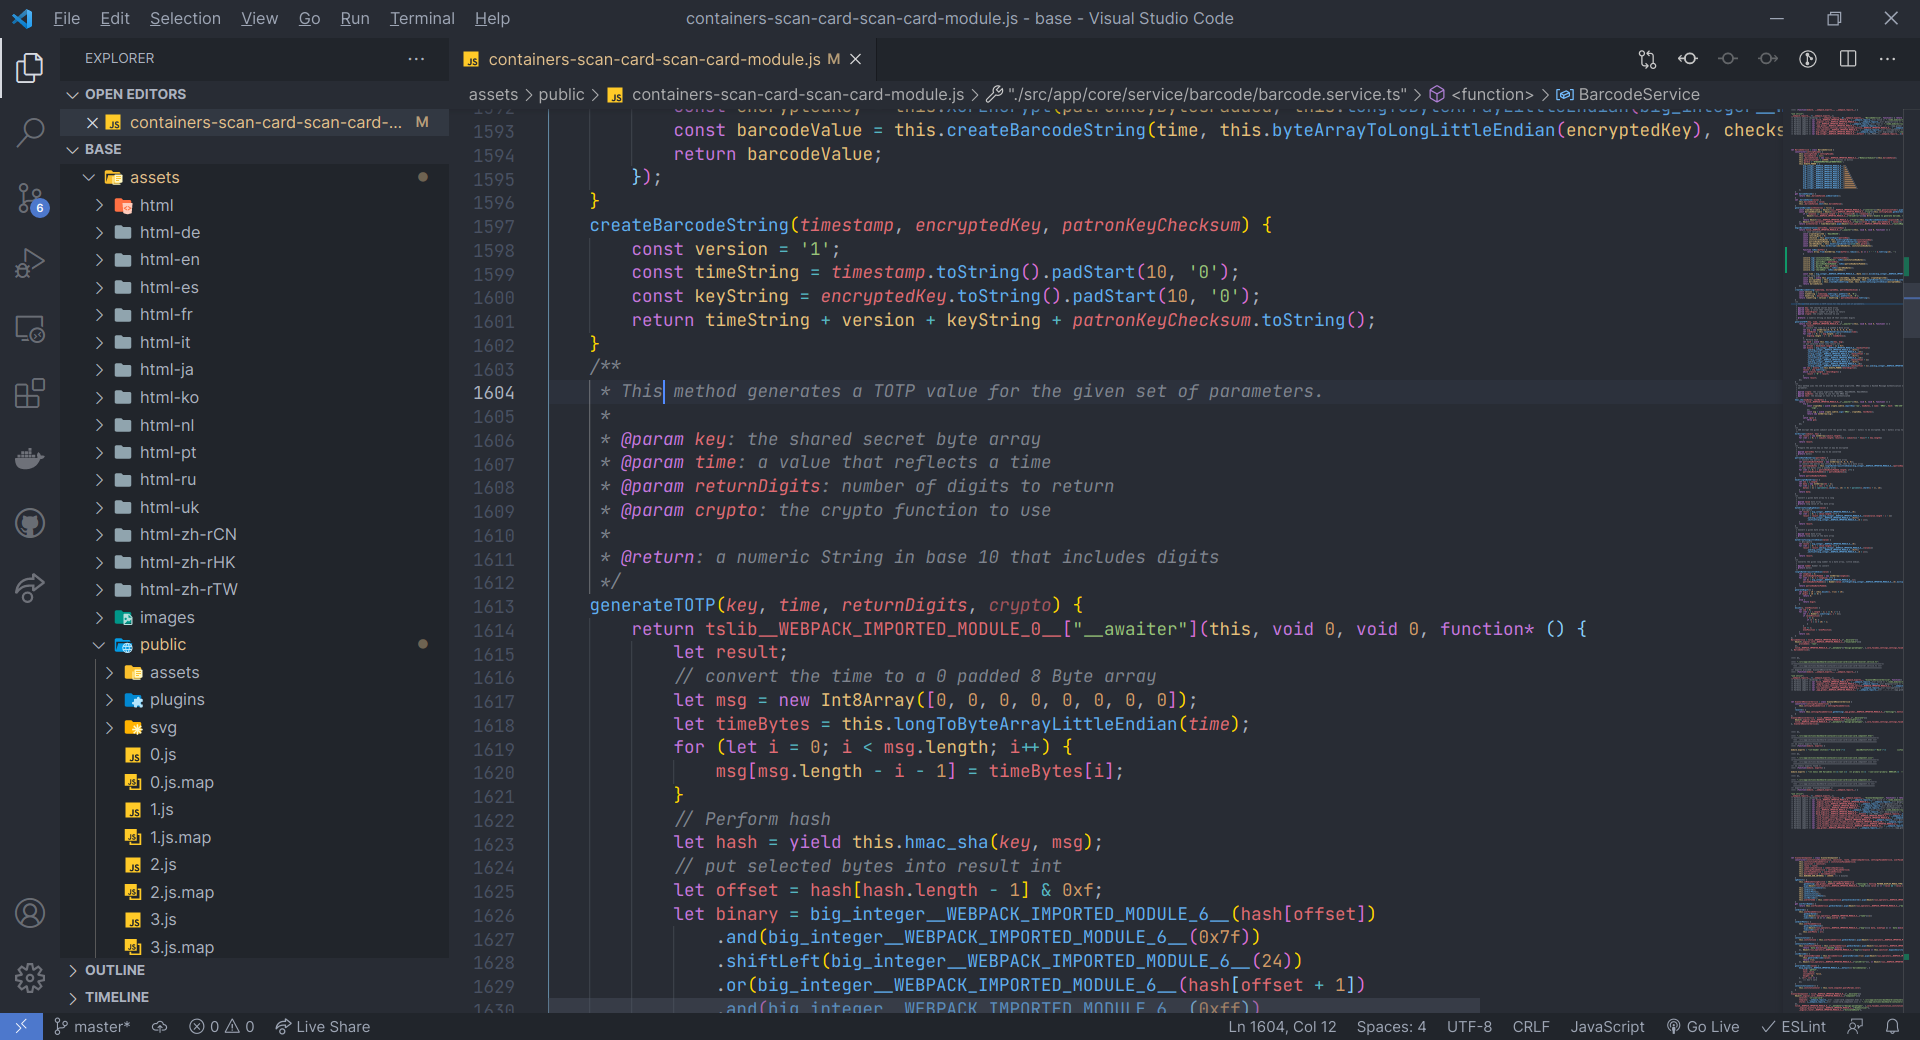Image resolution: width=1920 pixels, height=1040 pixels.
Task: Split the editor right
Action: (x=1848, y=59)
